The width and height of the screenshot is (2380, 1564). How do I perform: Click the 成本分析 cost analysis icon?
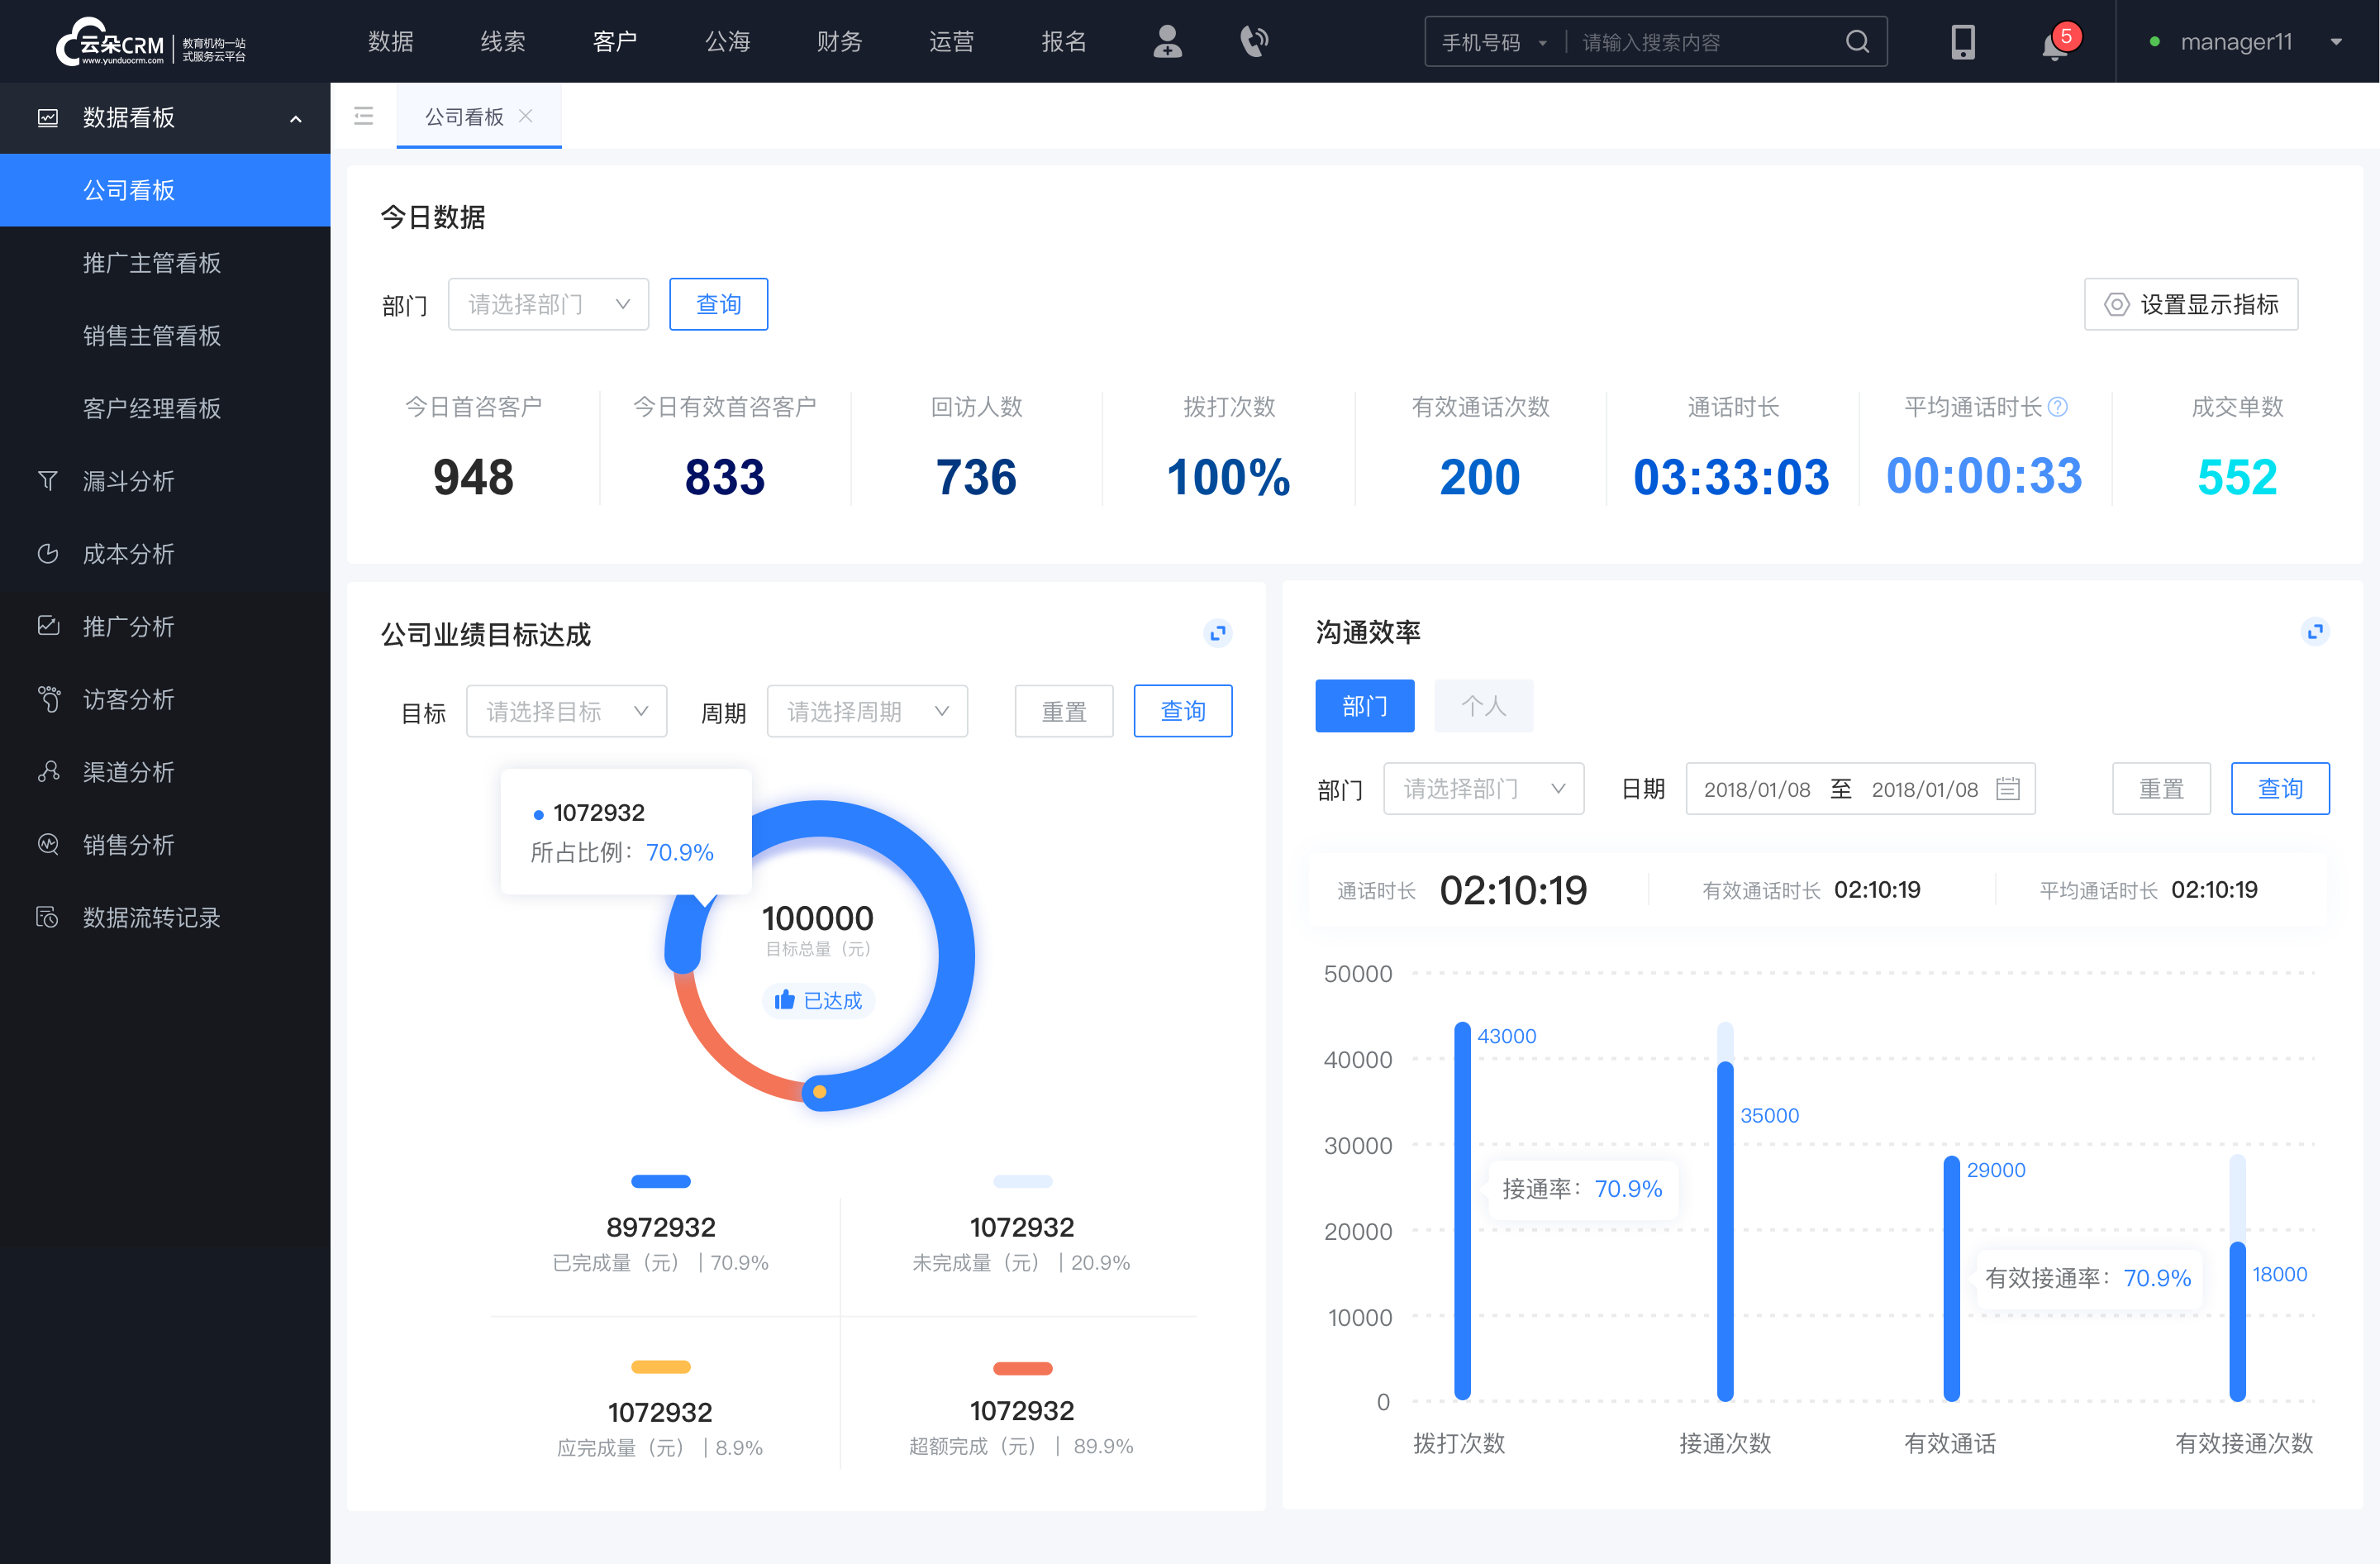pos(45,553)
